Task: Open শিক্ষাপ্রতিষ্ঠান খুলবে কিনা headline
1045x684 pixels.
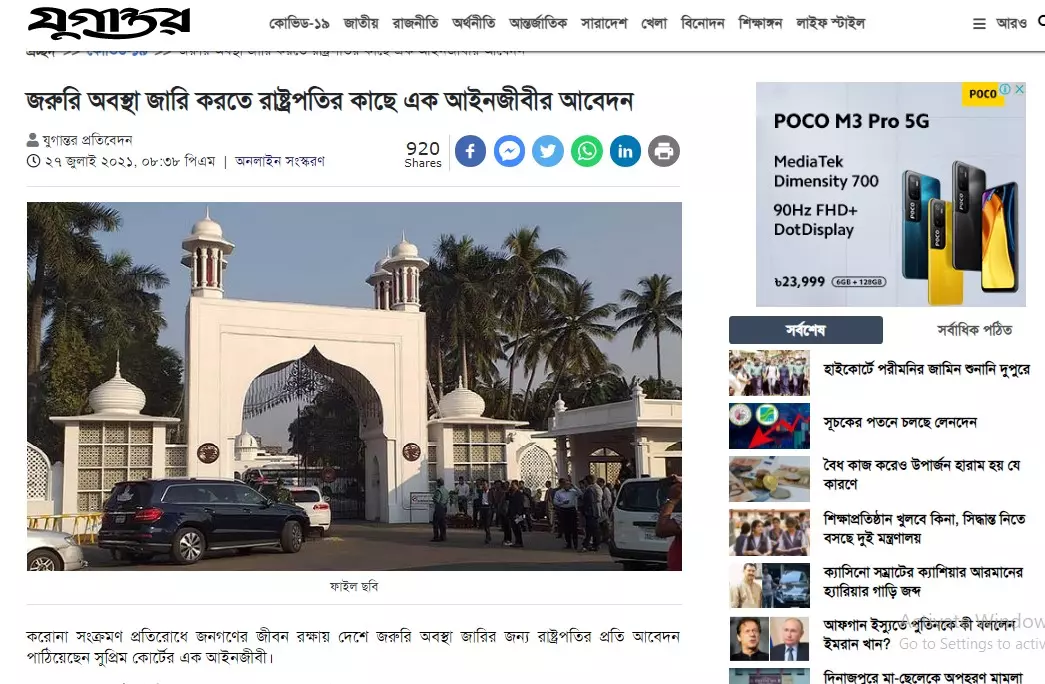Action: [924, 529]
